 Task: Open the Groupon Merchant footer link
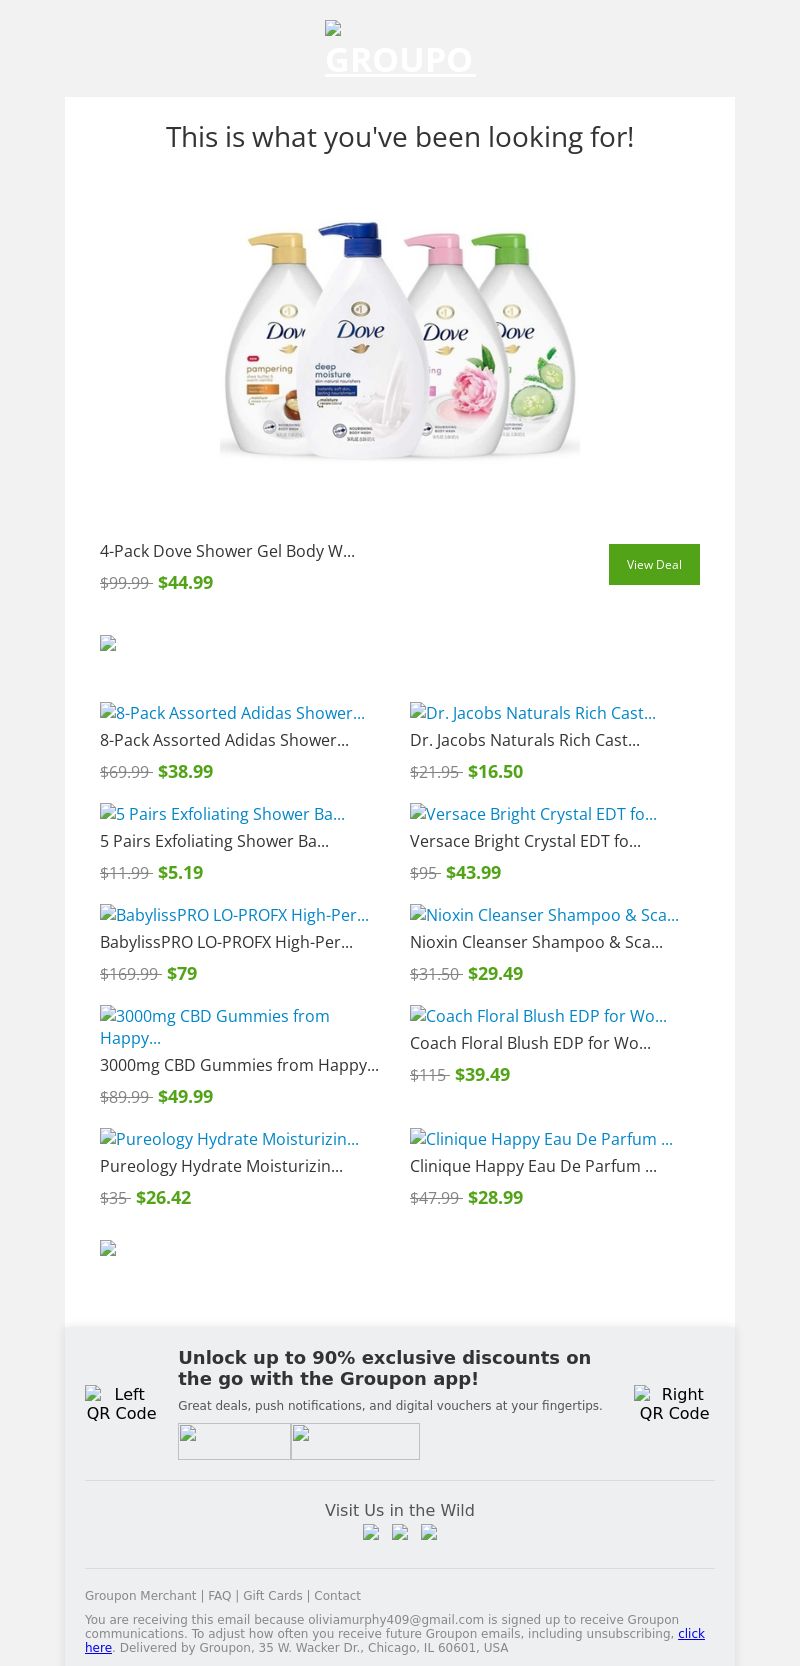[x=140, y=1596]
